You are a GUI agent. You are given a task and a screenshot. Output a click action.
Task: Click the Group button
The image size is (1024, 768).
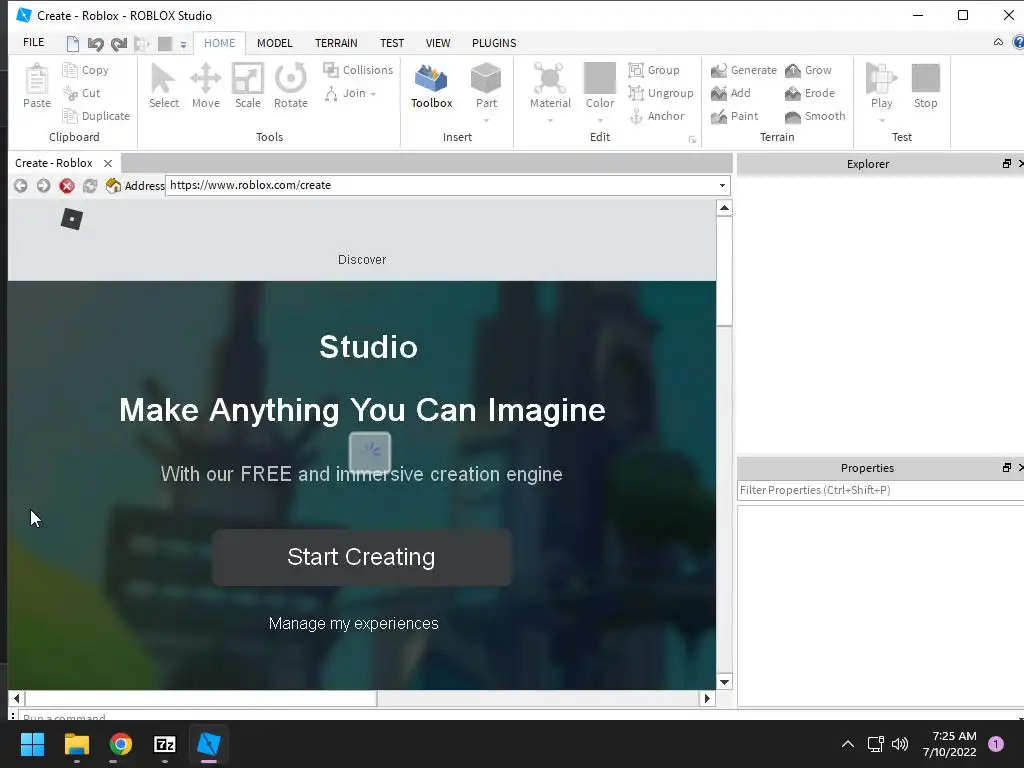tap(654, 70)
